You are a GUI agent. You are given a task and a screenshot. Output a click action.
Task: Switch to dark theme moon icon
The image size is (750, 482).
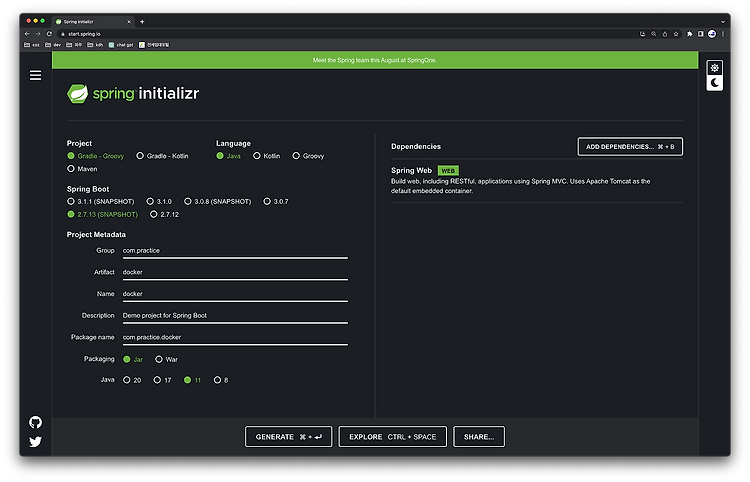pyautogui.click(x=715, y=83)
